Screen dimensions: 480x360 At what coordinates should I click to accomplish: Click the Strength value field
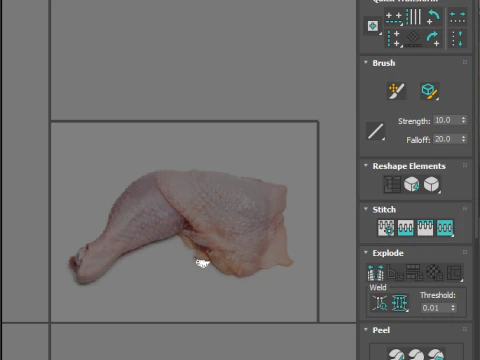click(446, 120)
